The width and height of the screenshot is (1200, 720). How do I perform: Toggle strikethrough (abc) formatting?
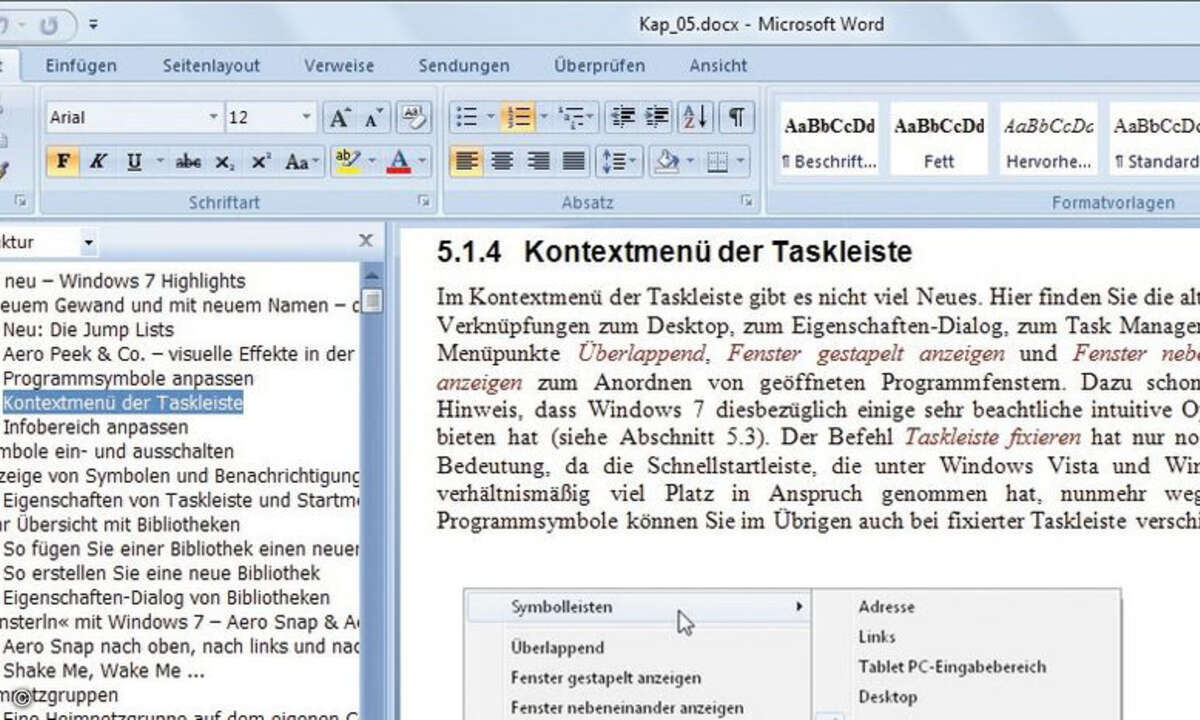188,161
